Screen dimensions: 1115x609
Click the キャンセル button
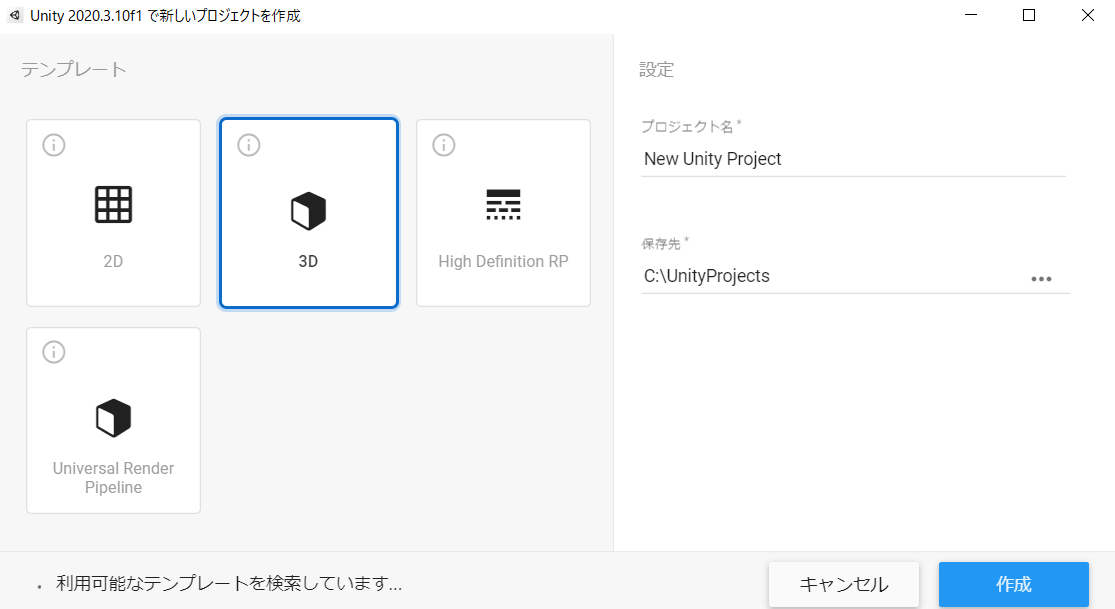[843, 584]
